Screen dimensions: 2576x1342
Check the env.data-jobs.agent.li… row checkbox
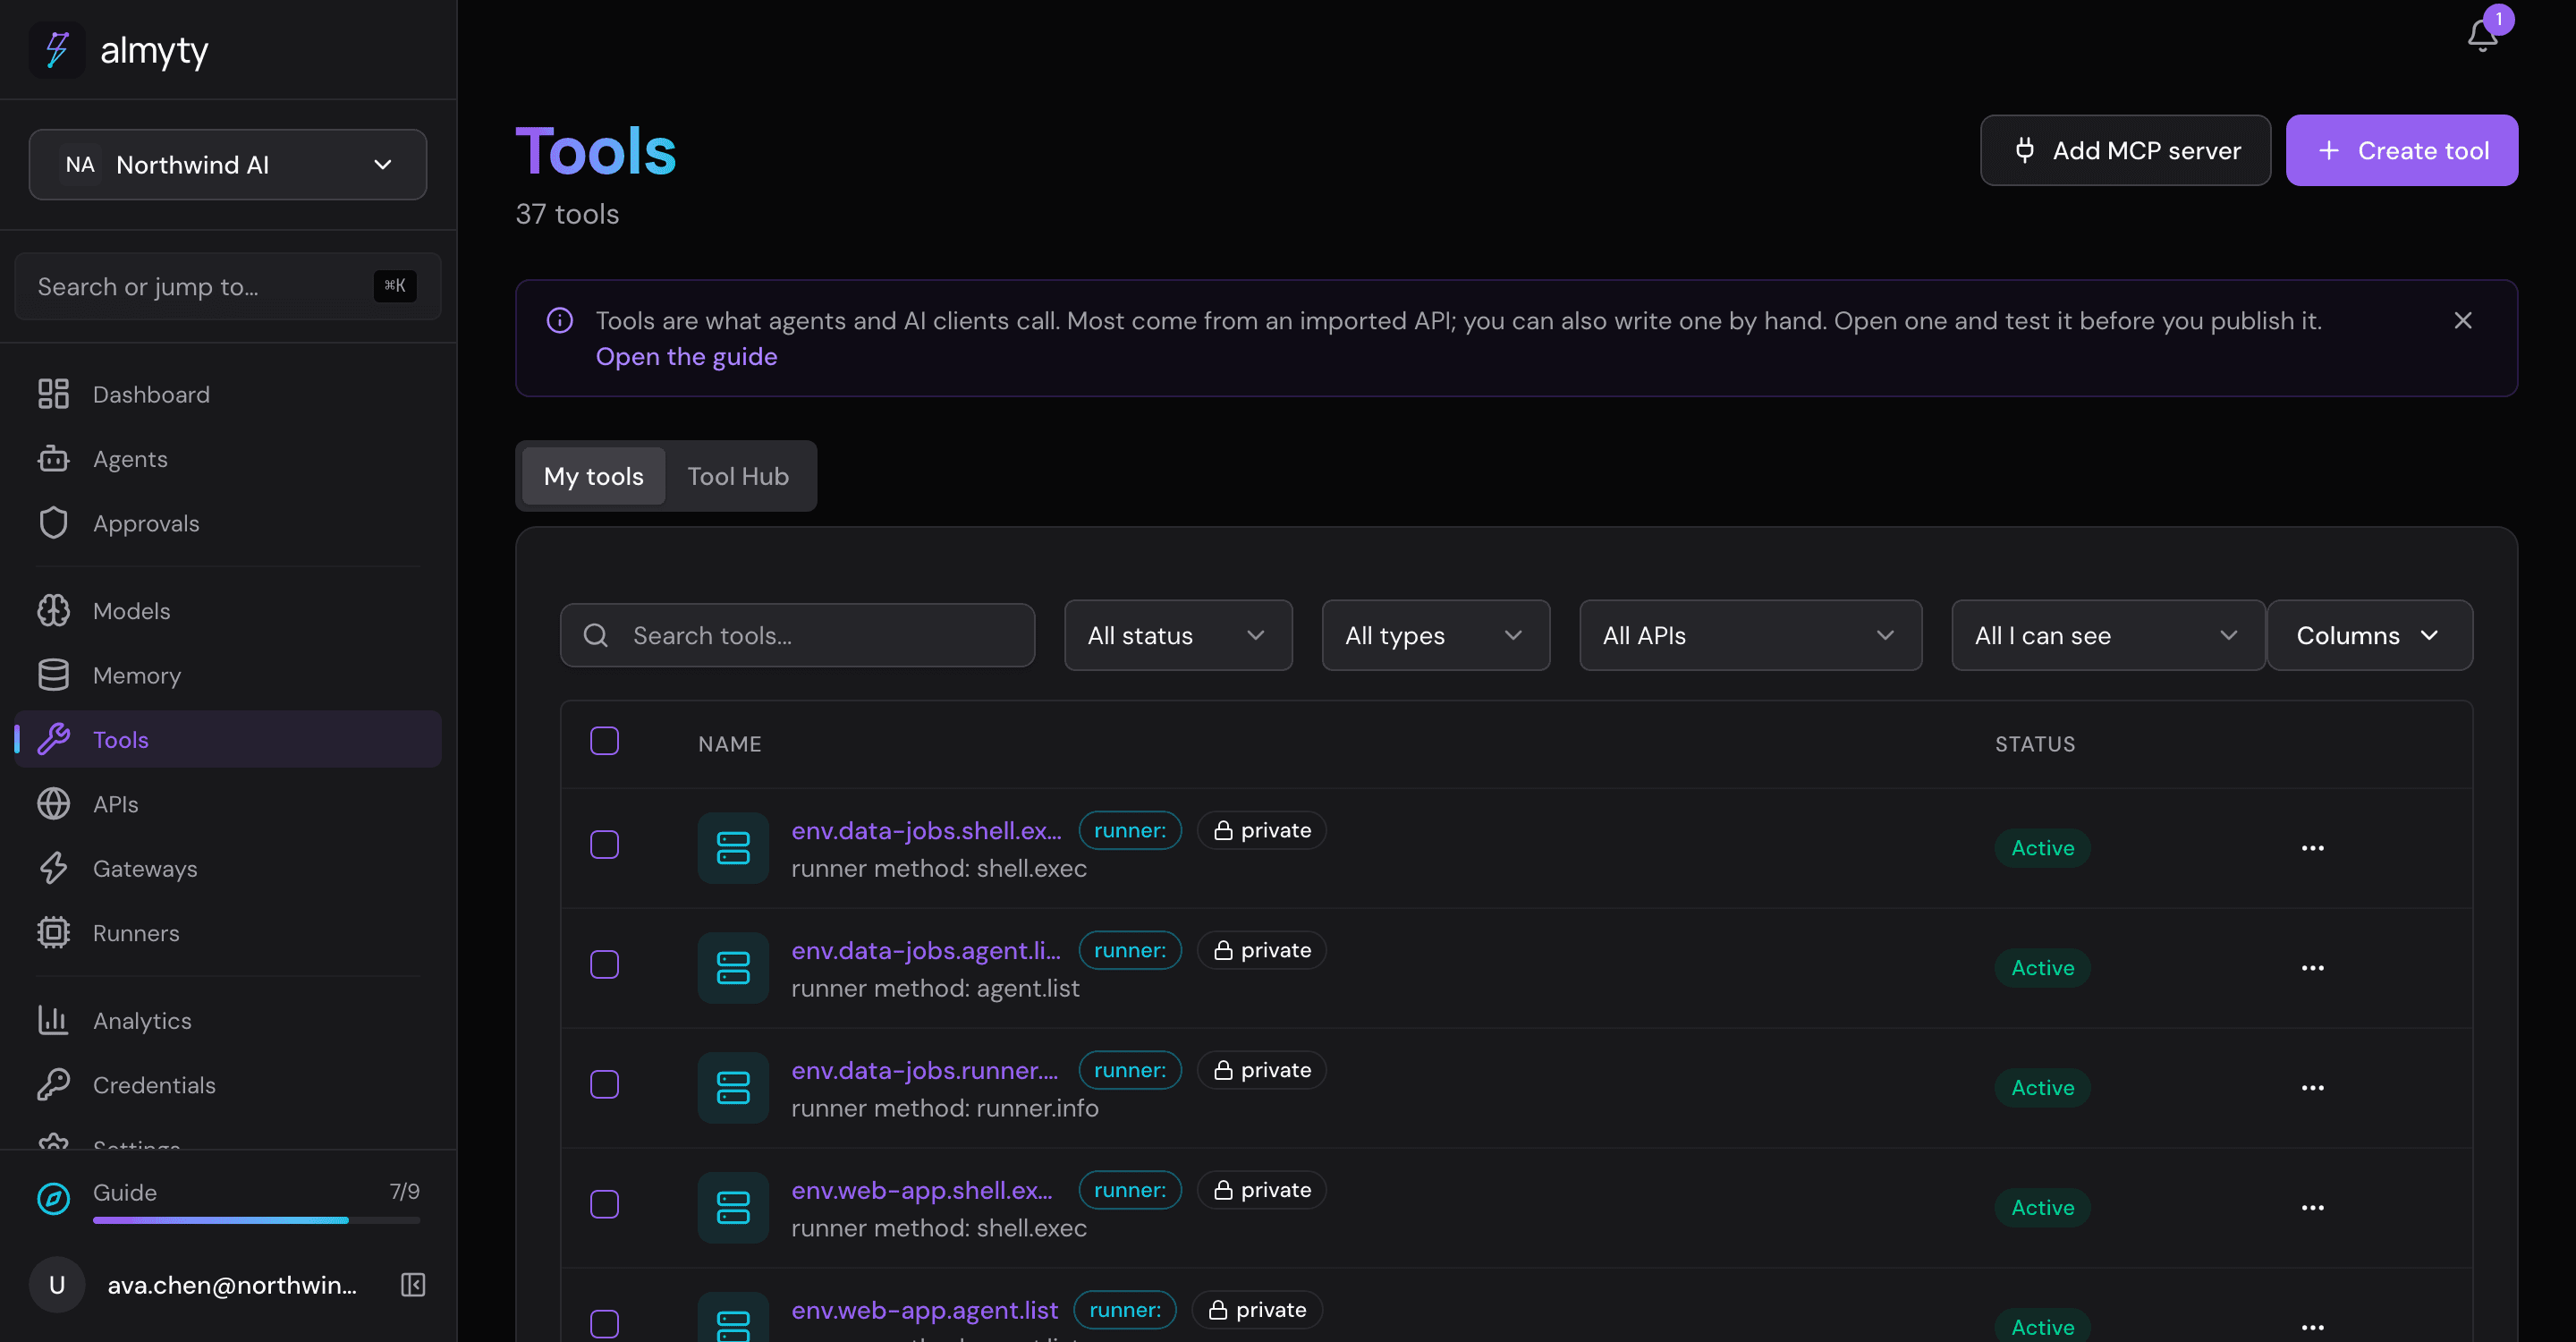pyautogui.click(x=604, y=965)
